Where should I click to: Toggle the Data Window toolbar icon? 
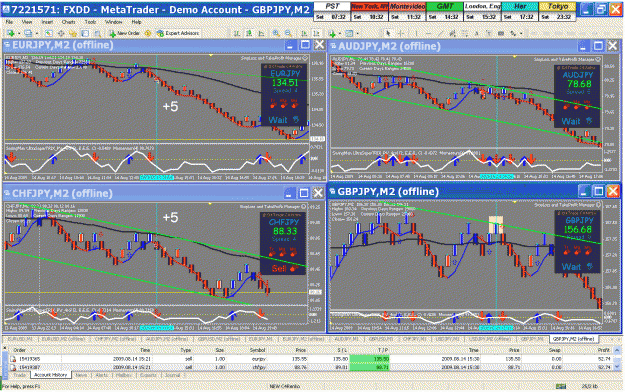[x=61, y=33]
